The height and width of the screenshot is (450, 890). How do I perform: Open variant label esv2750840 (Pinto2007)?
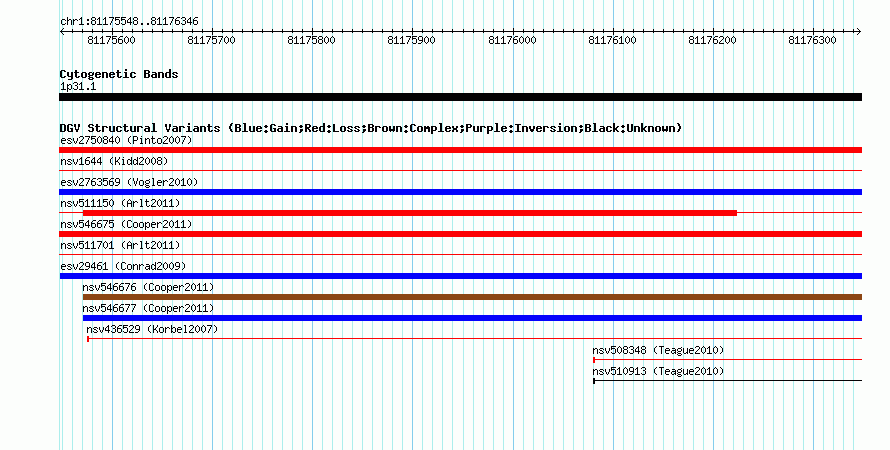(126, 140)
